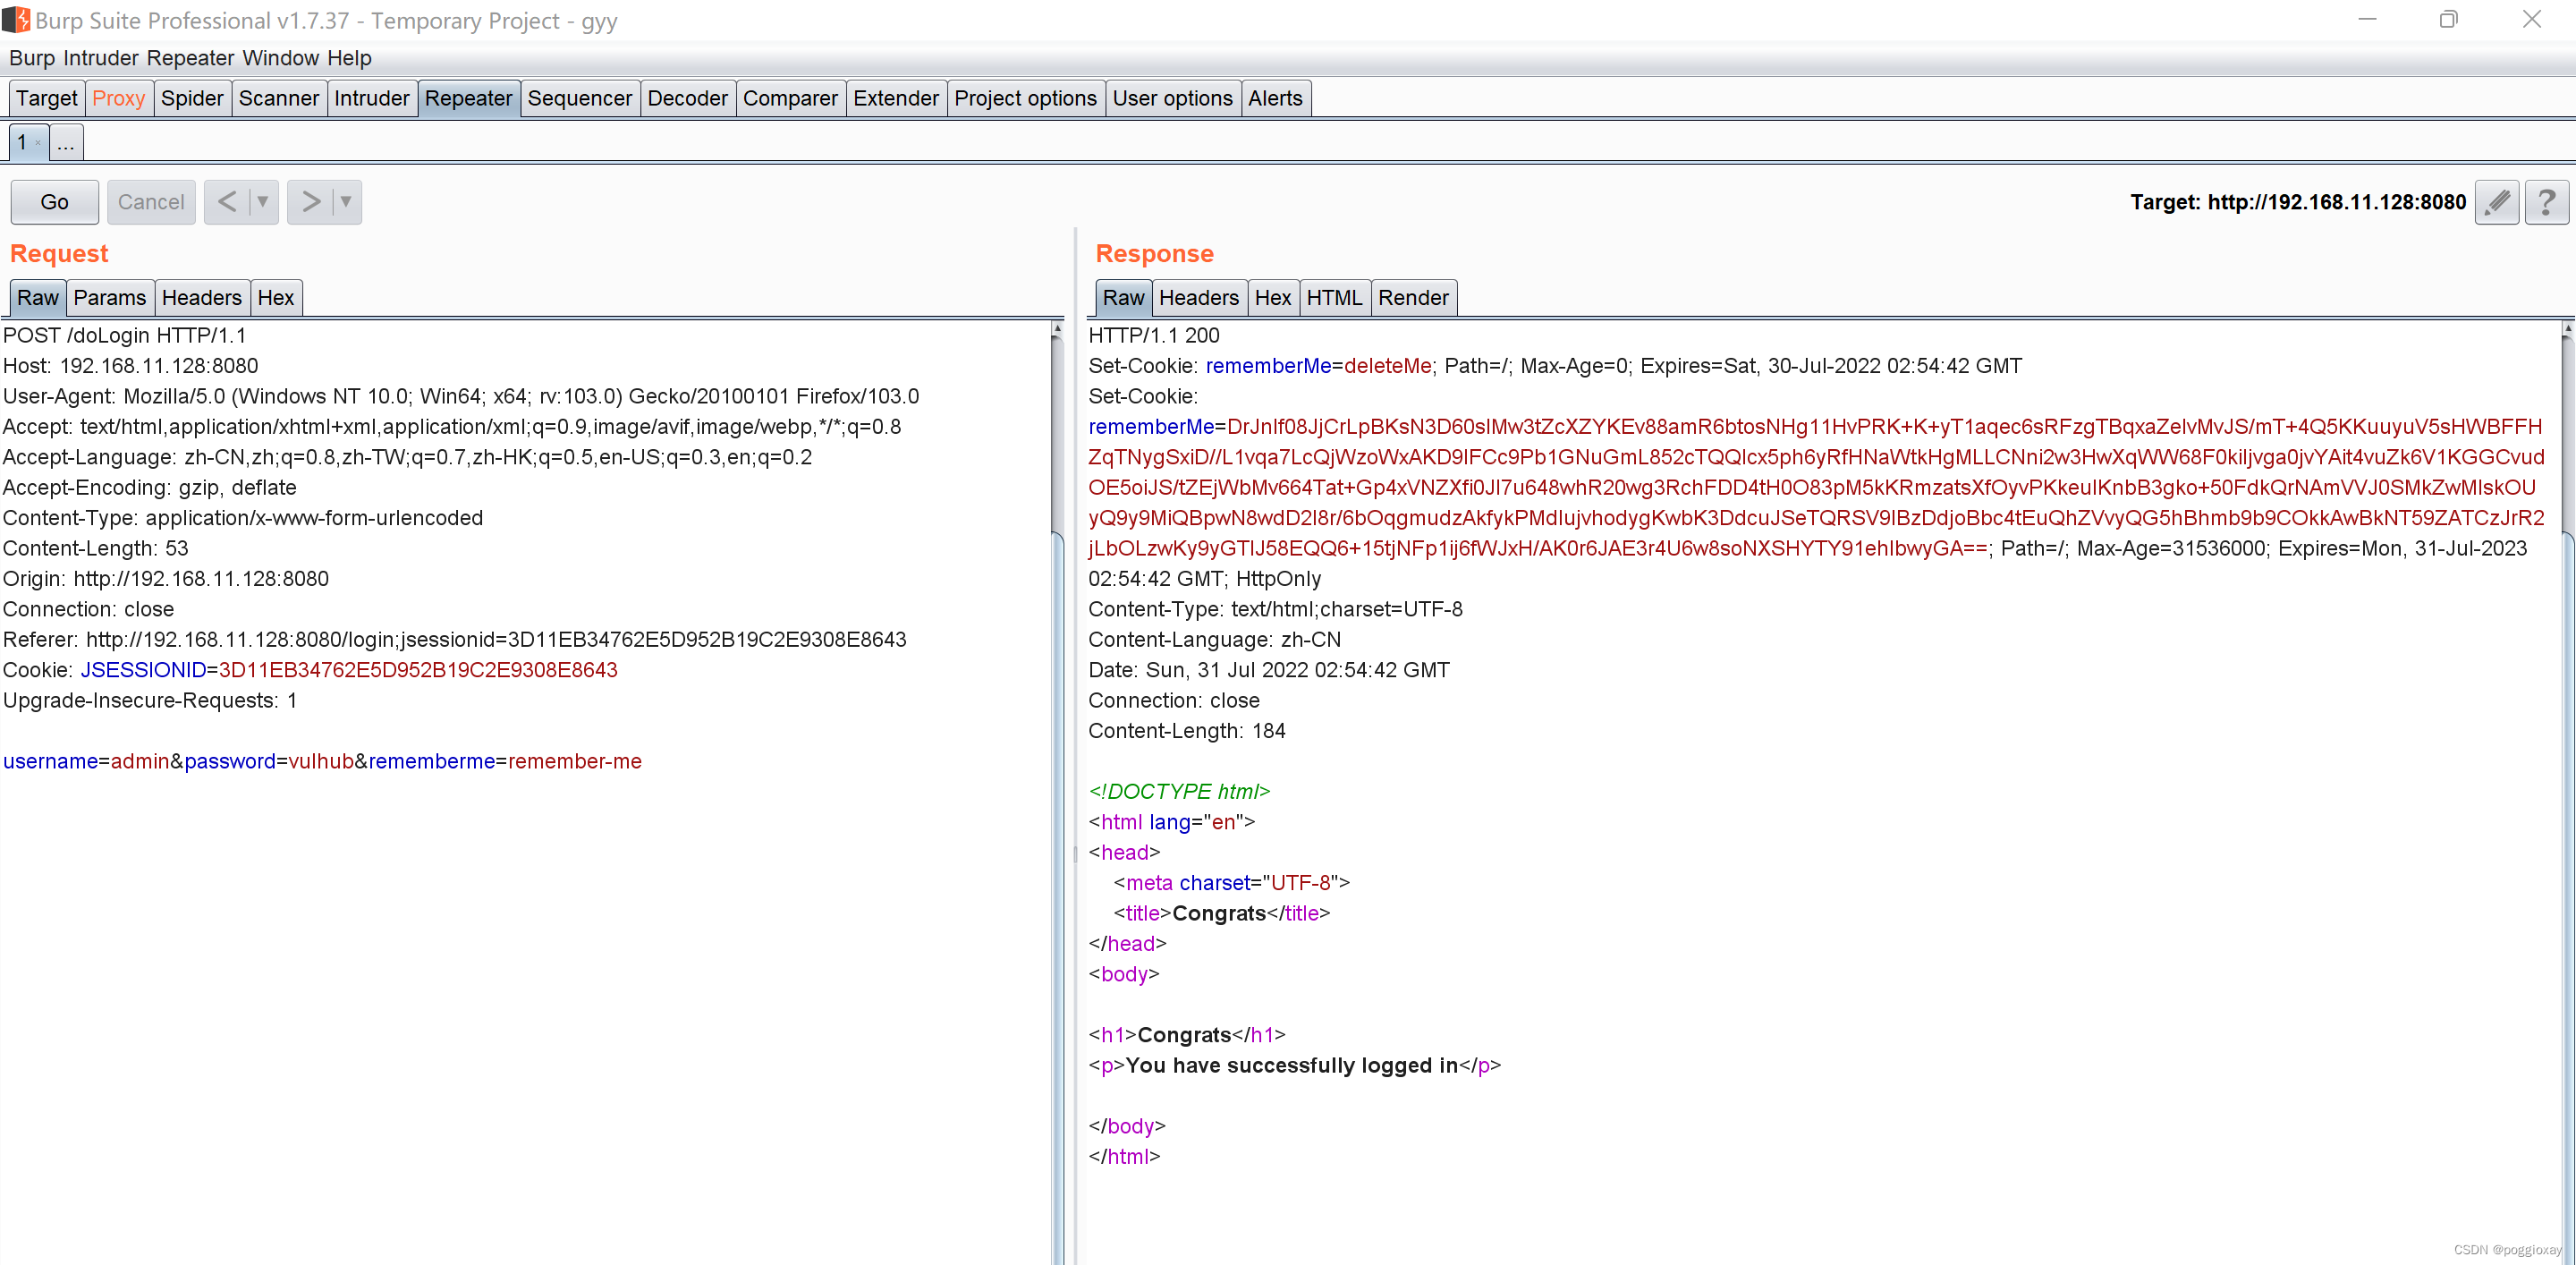Click the password=vulhub parameter

pos(269,761)
